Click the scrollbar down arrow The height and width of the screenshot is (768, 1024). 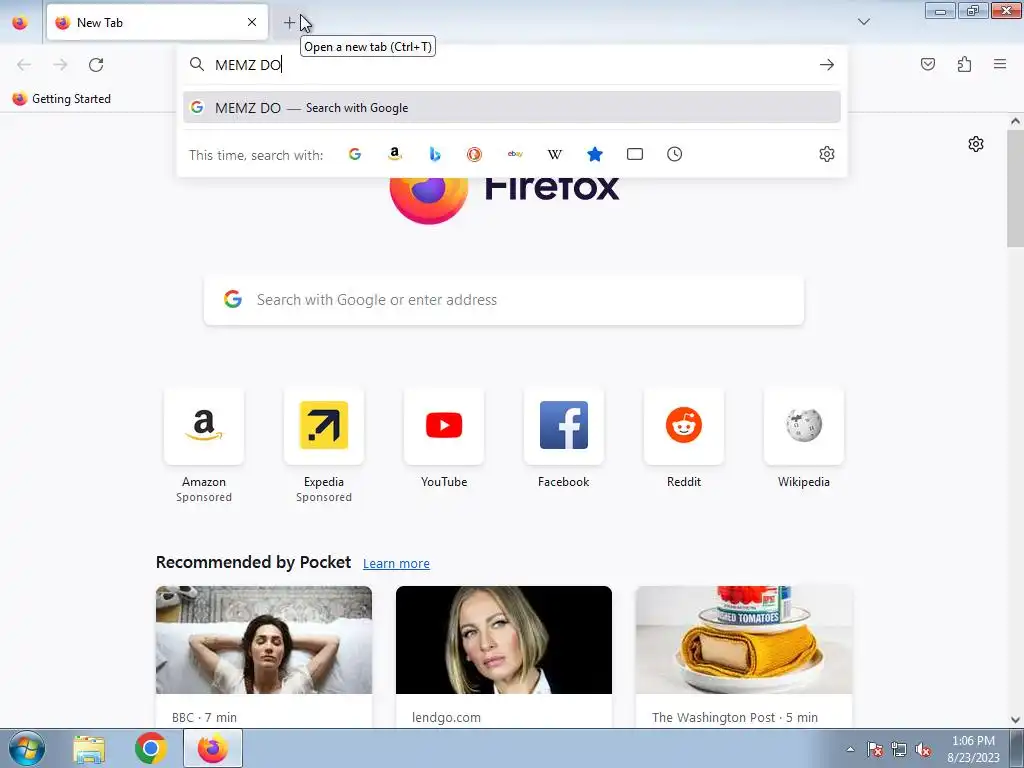1015,720
